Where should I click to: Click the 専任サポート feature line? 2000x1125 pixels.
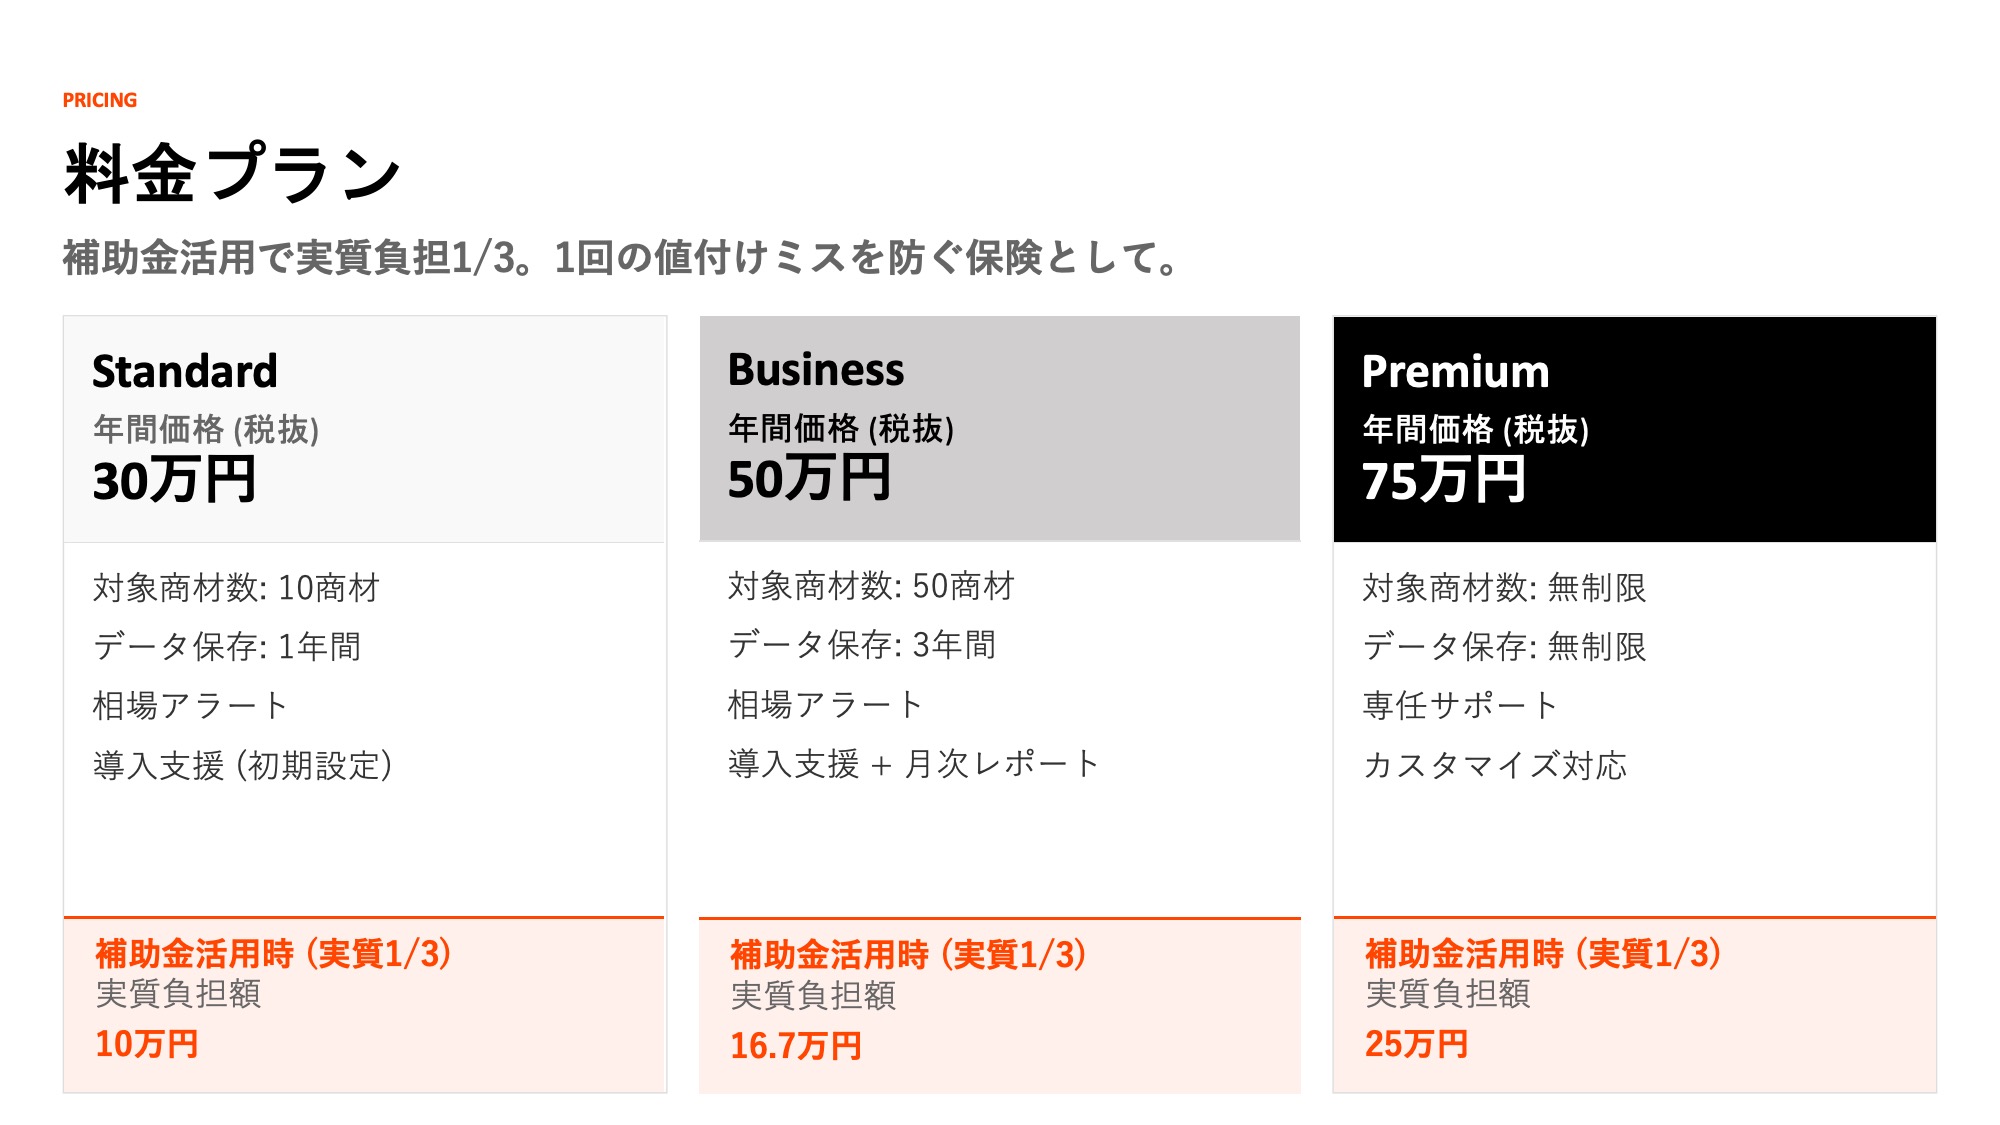pyautogui.click(x=1460, y=706)
